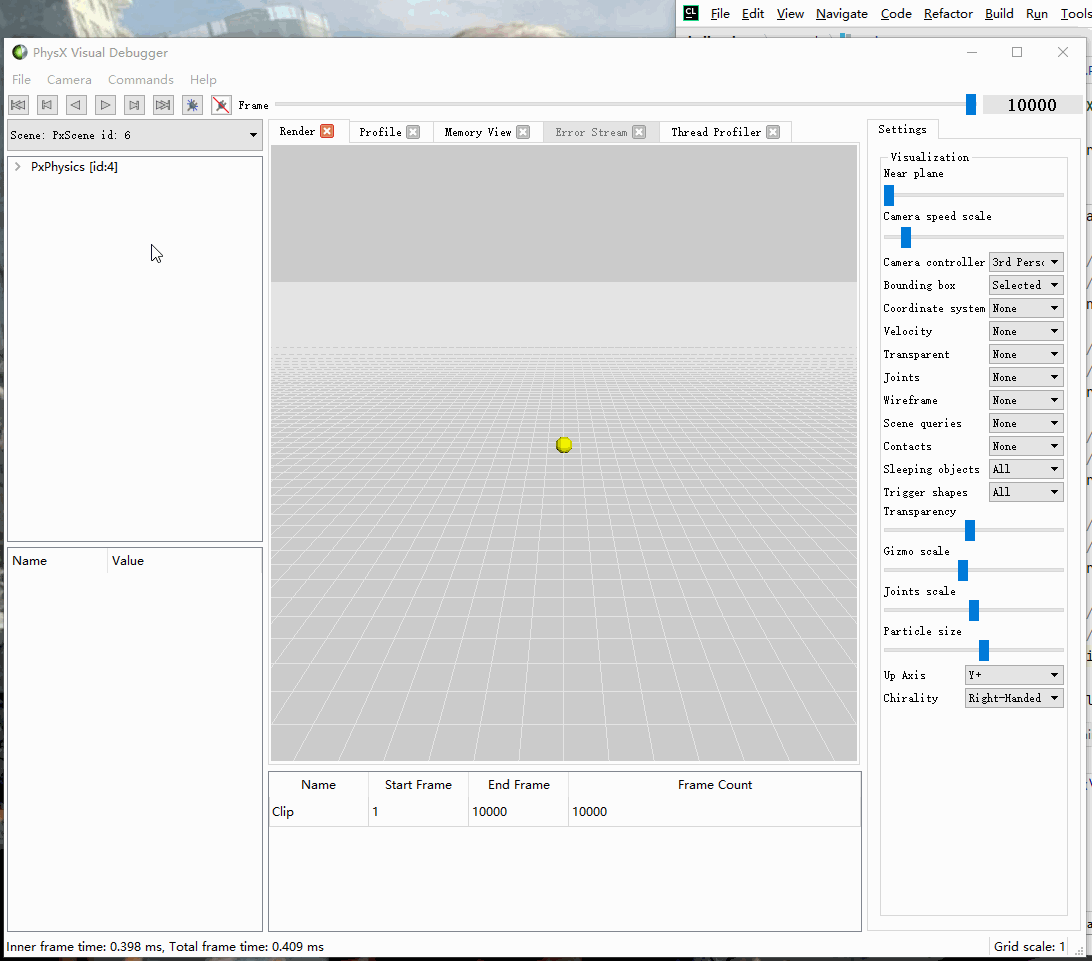
Task: Click the blue laser-burst toolbar icon
Action: pos(192,105)
